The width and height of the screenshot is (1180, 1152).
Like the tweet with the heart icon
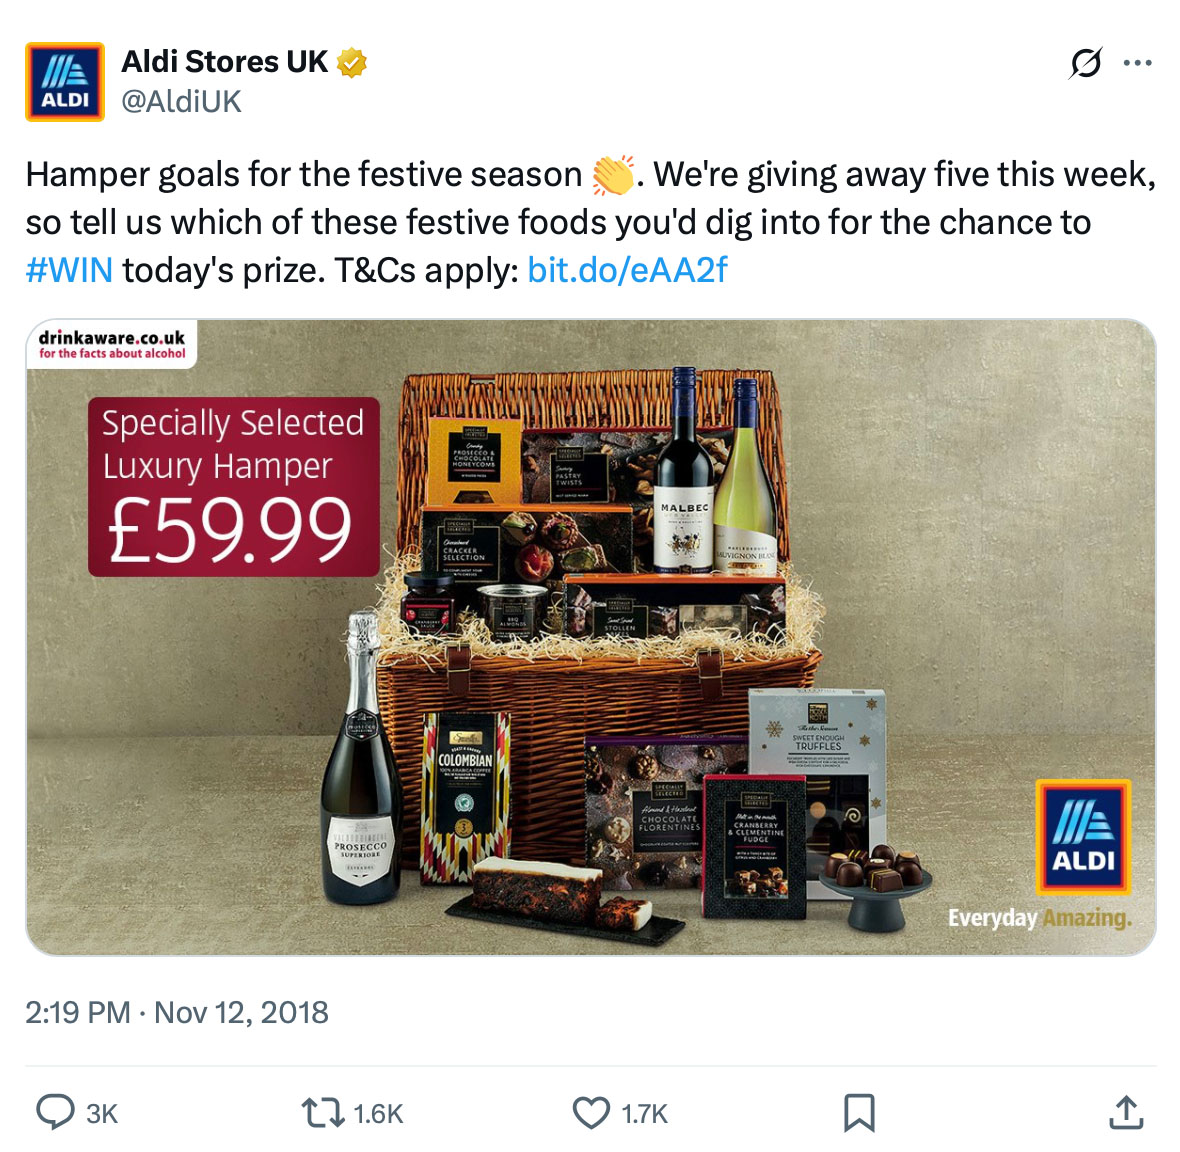point(592,1110)
